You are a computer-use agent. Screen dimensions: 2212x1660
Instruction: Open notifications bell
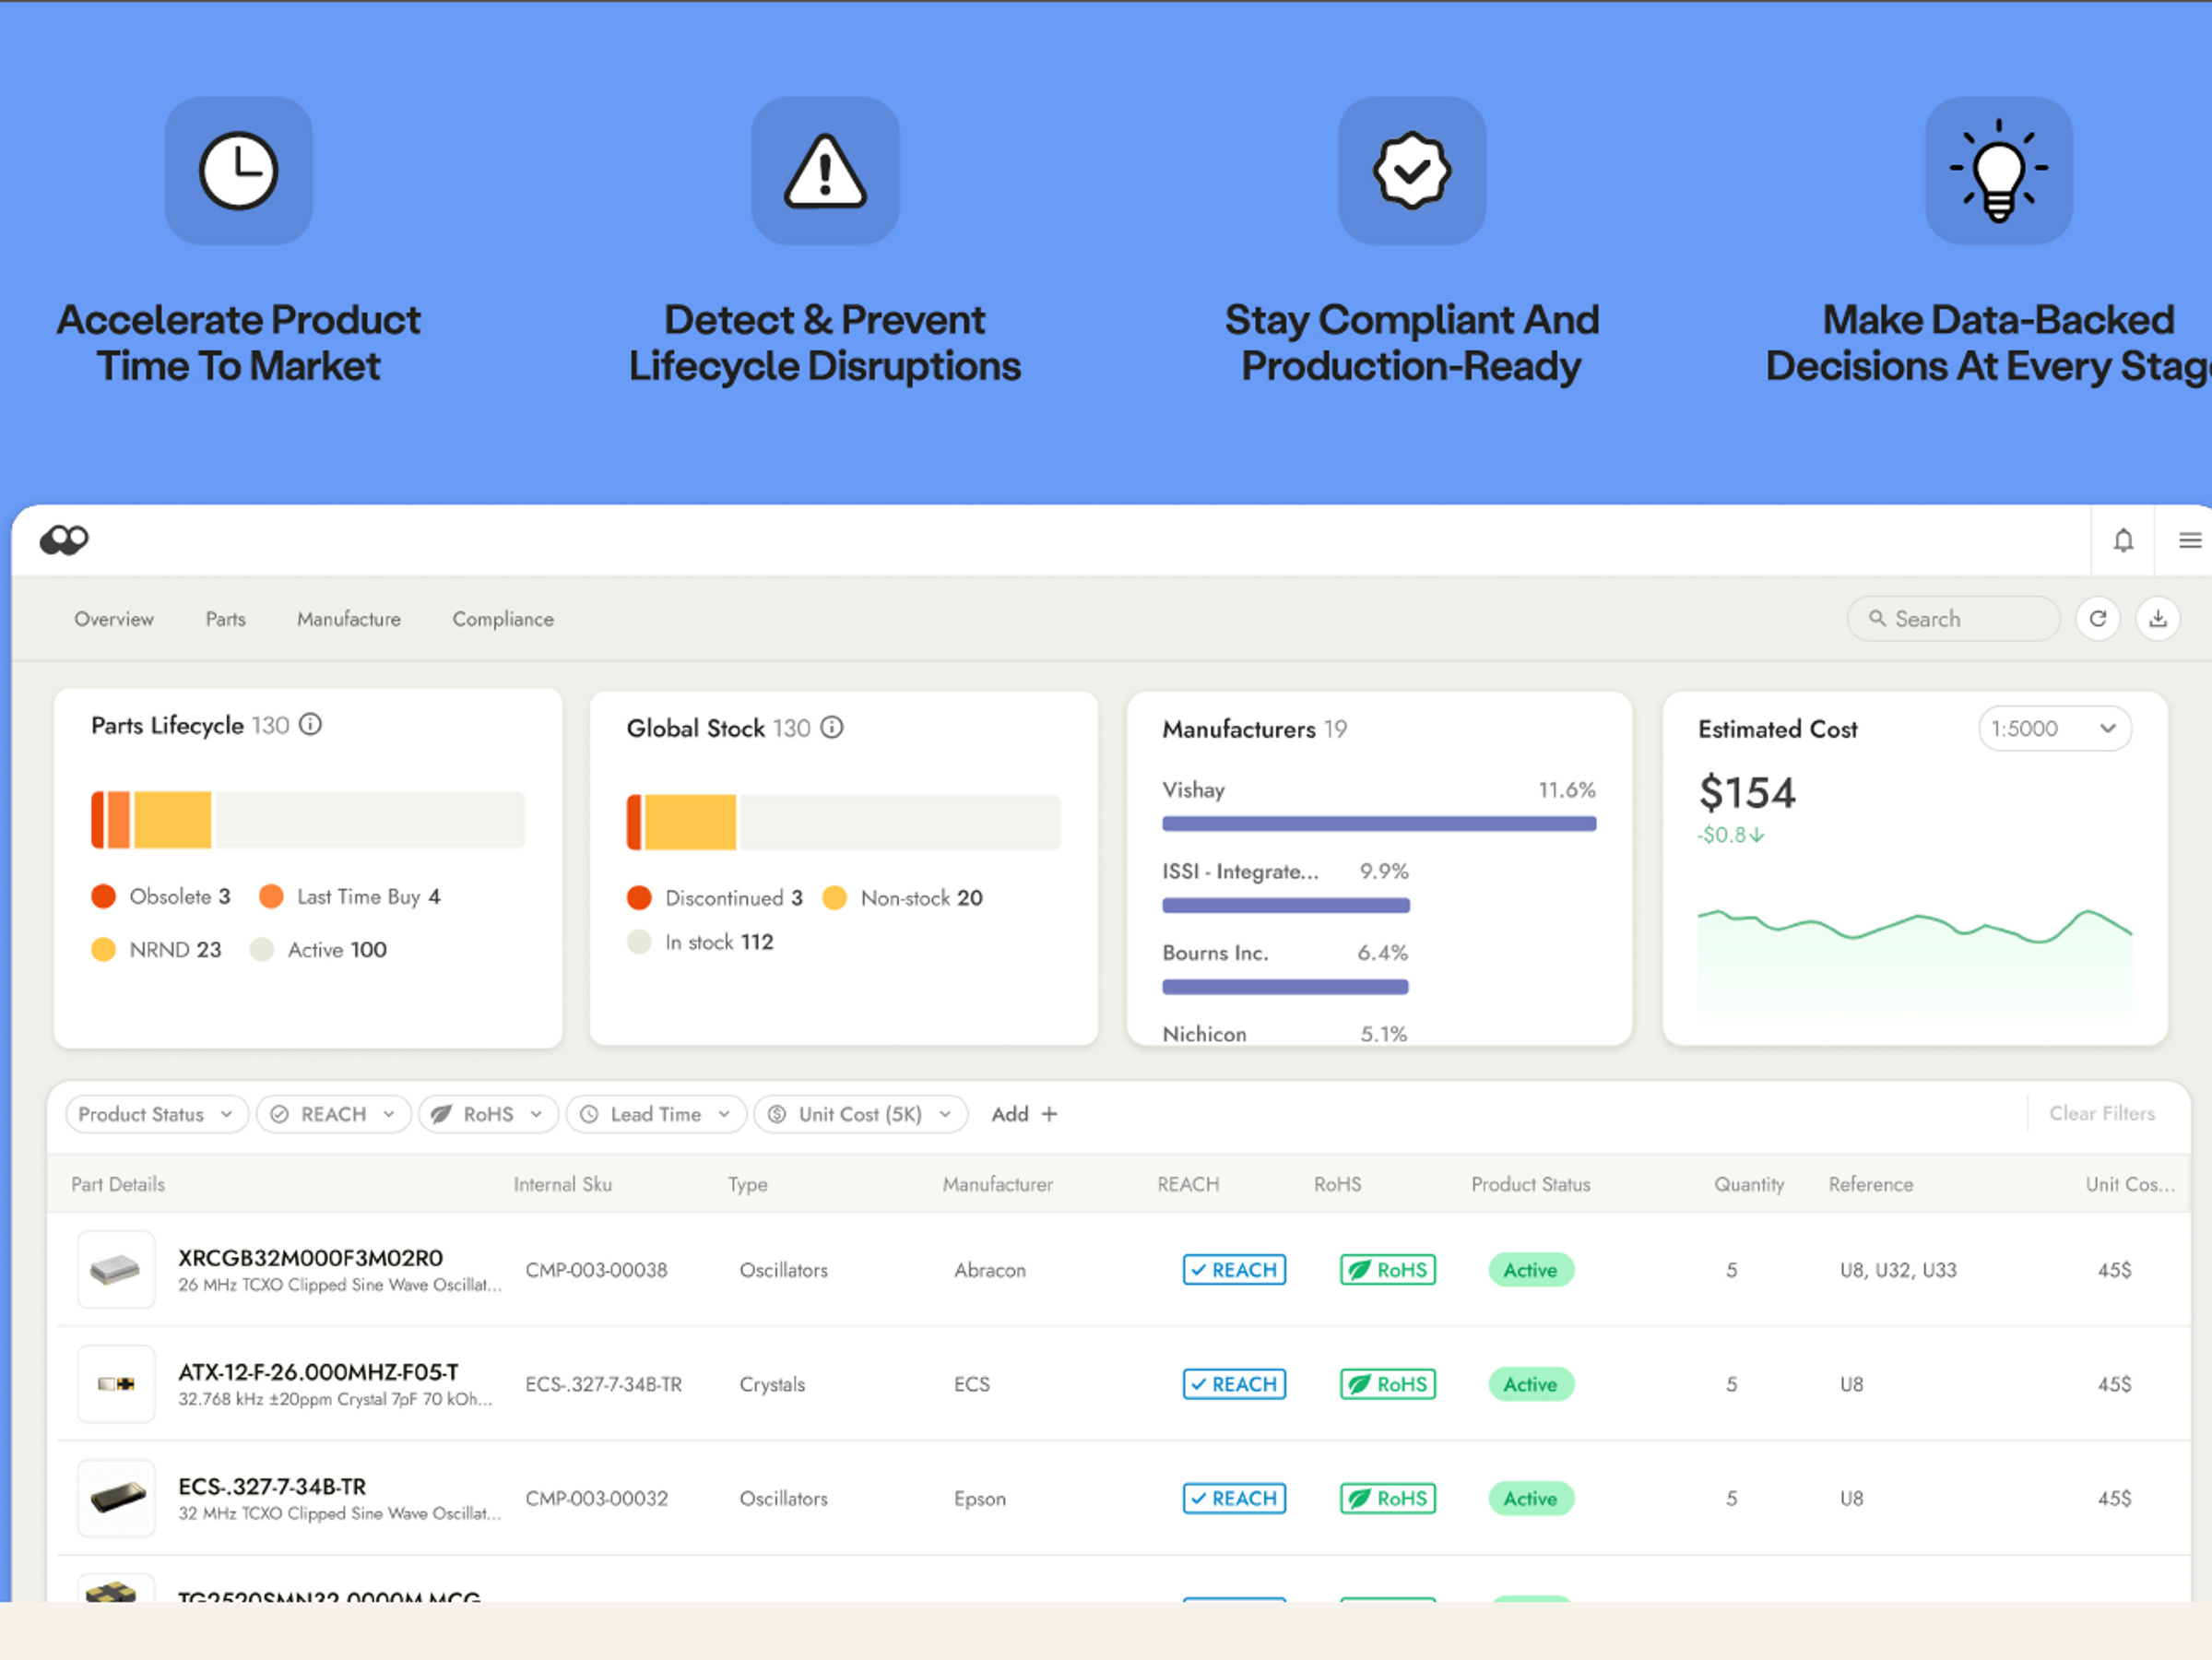[2123, 540]
